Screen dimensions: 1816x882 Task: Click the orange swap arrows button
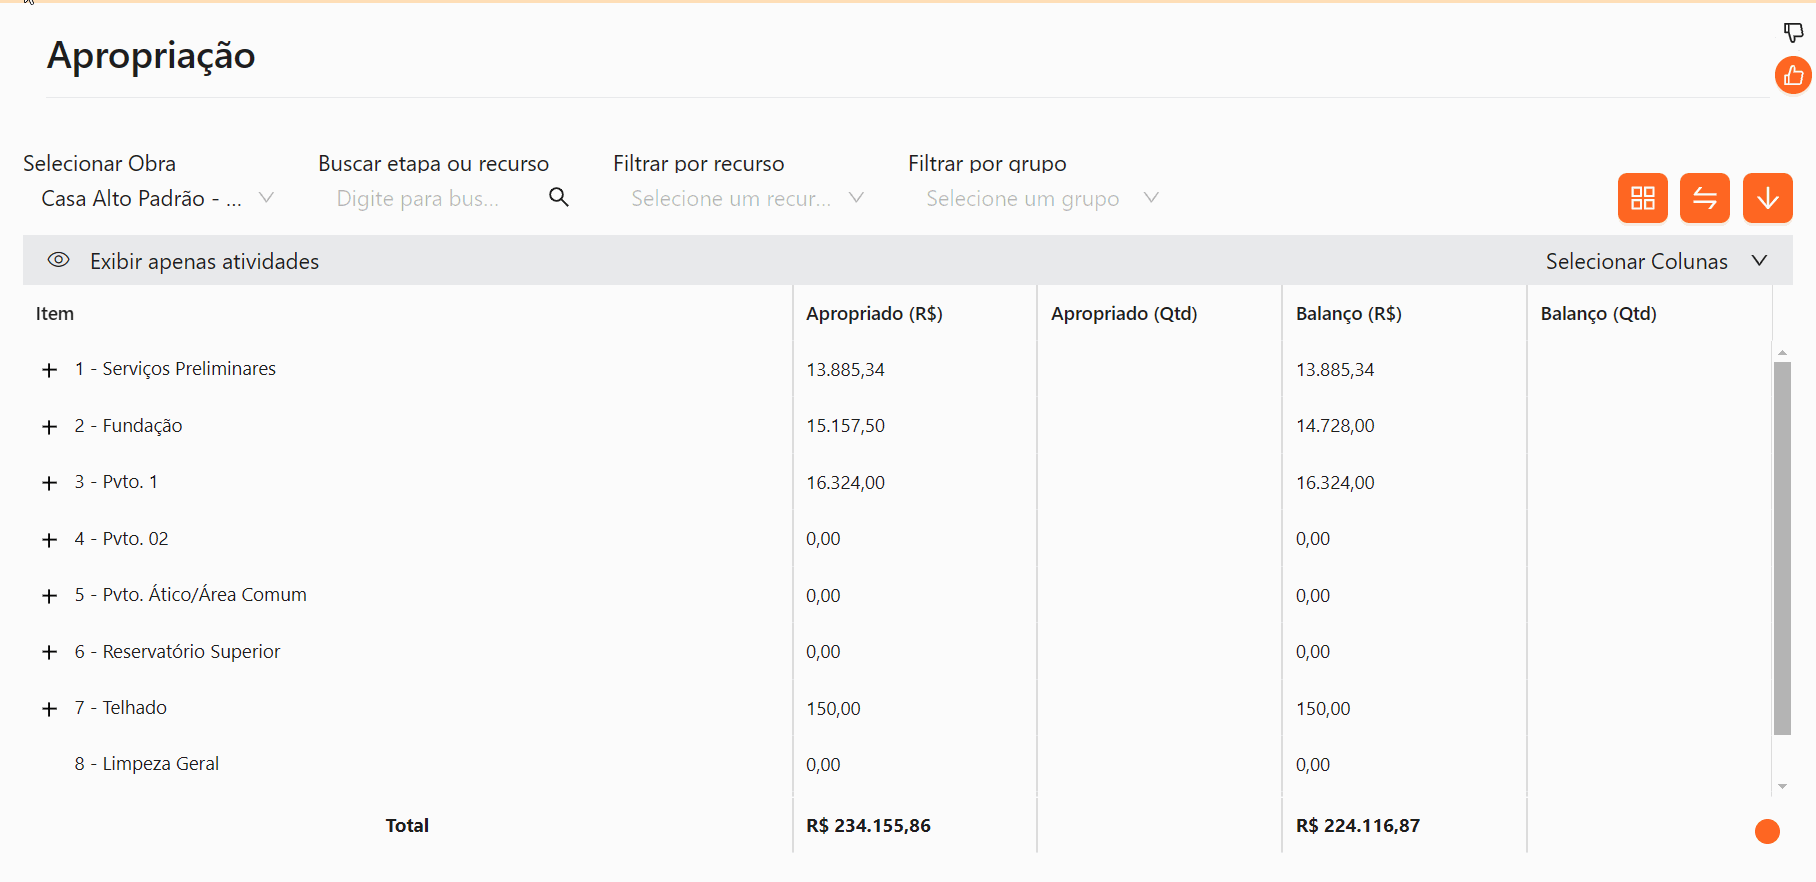(x=1705, y=198)
